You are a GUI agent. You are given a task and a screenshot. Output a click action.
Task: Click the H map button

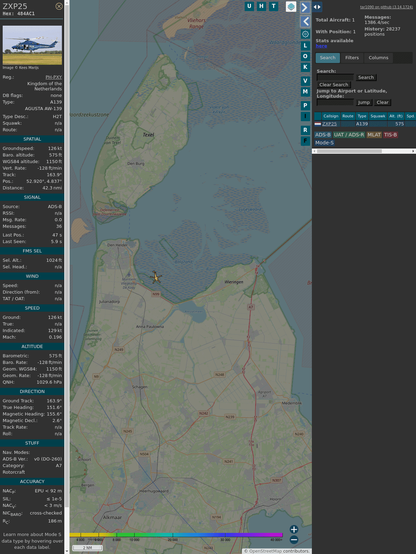(x=262, y=6)
